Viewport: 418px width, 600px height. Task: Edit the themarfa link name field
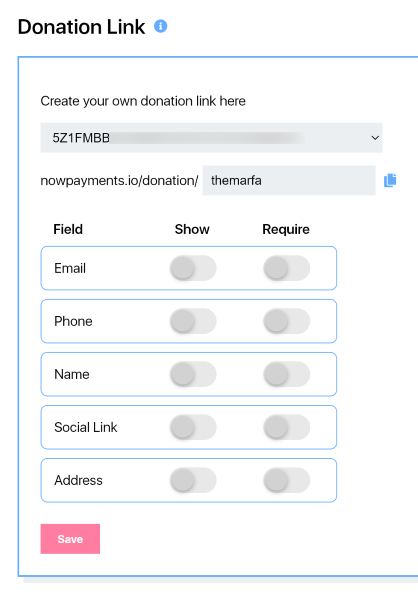[x=289, y=180]
